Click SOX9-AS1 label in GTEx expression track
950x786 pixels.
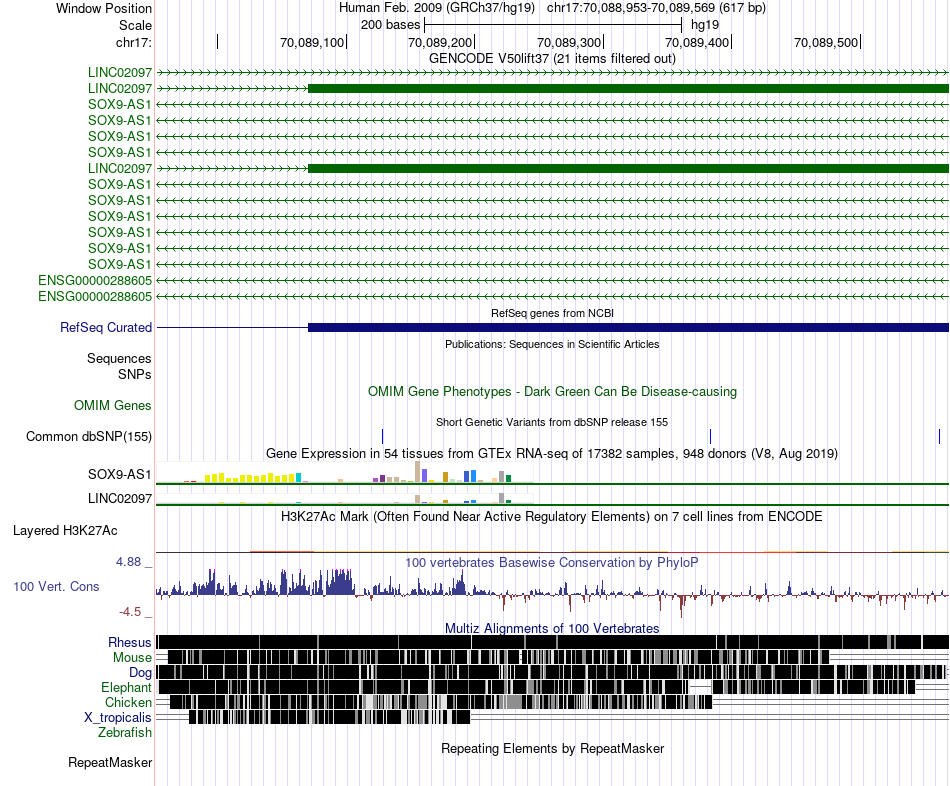[120, 474]
